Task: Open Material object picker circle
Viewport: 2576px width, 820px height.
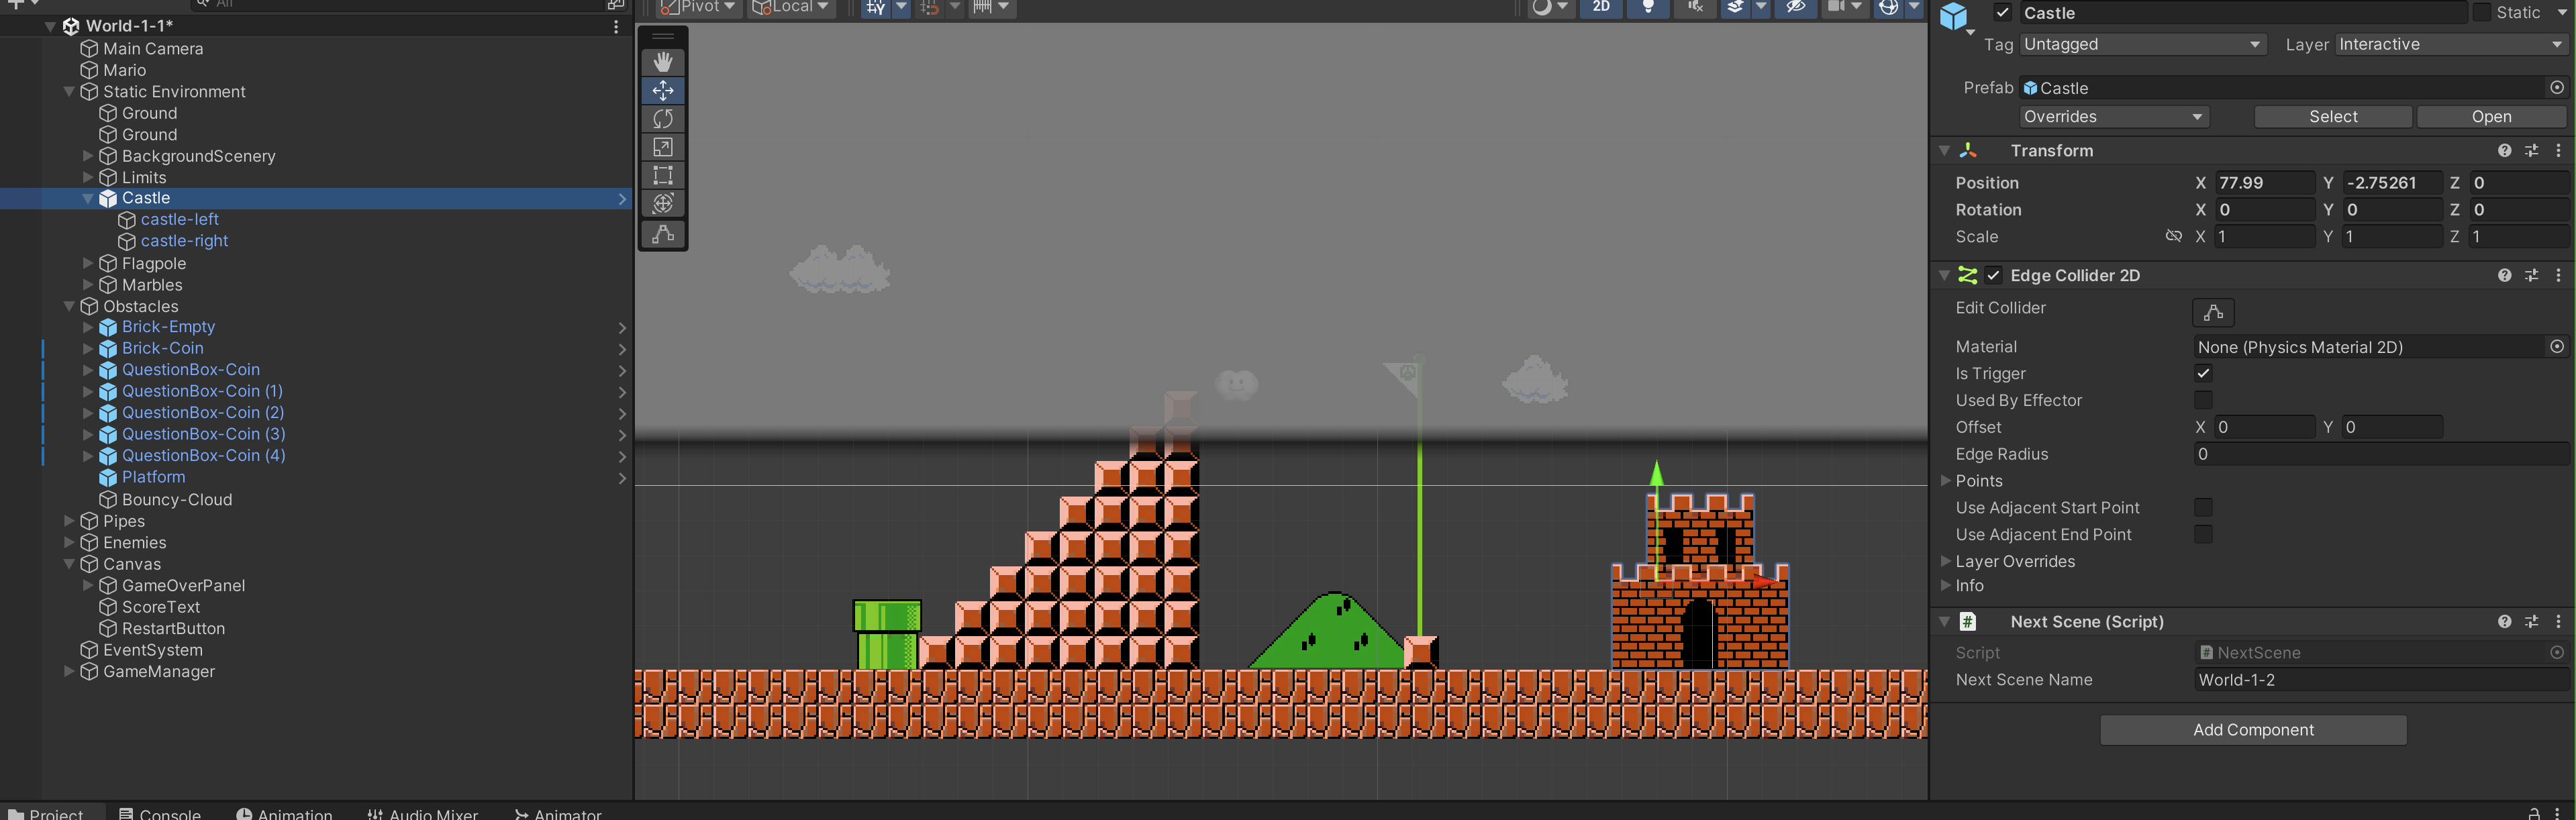Action: point(2556,347)
